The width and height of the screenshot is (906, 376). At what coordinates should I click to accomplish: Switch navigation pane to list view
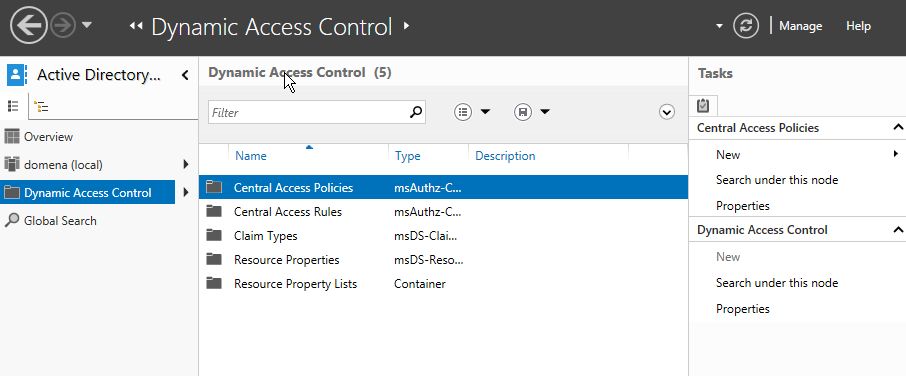[x=13, y=106]
